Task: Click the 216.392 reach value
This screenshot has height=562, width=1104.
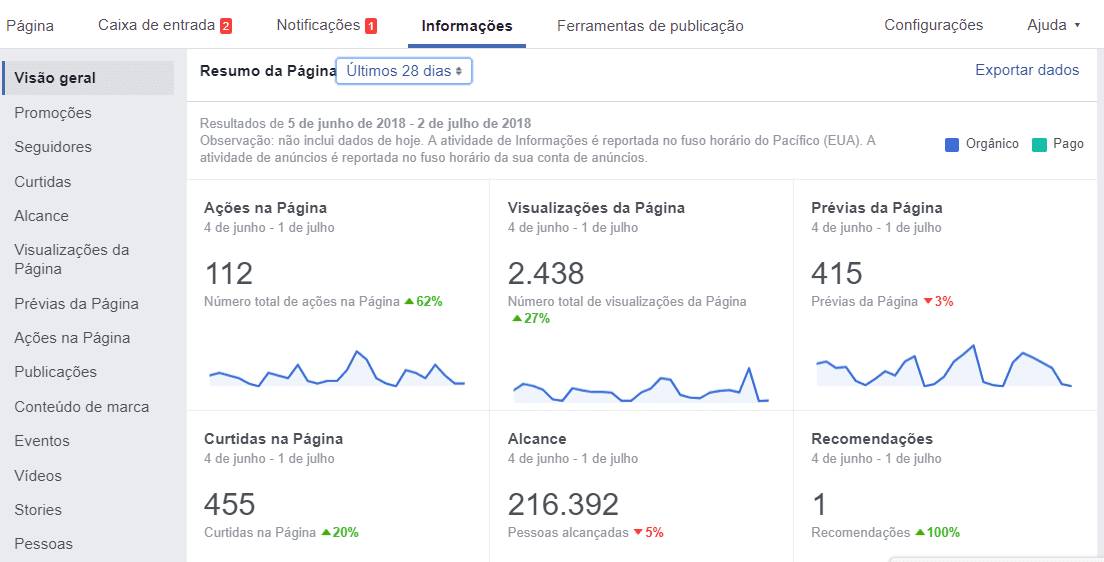Action: point(563,504)
